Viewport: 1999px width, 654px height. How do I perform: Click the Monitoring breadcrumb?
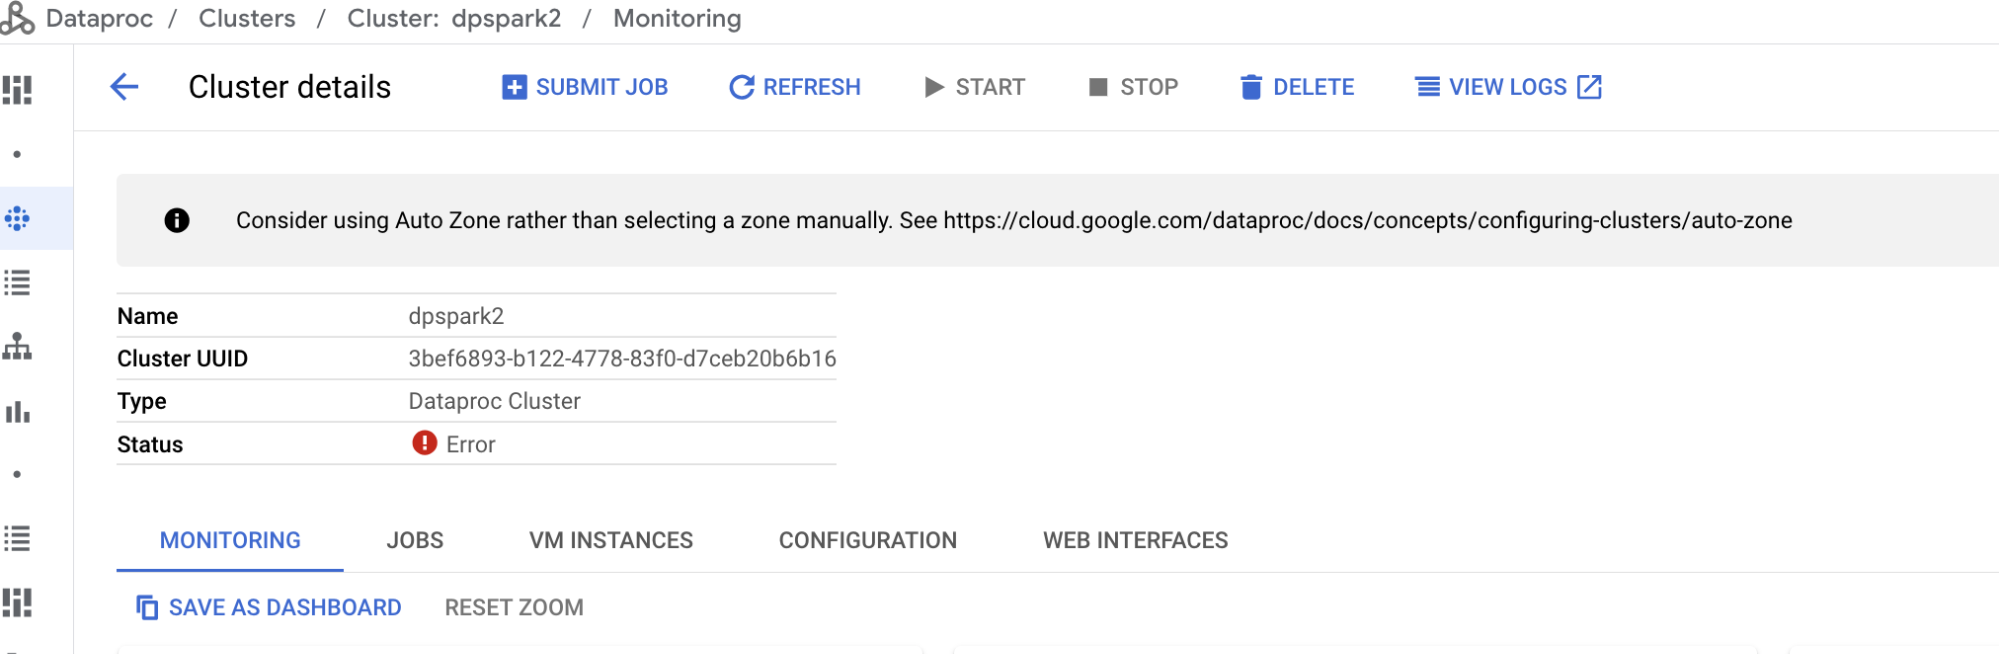[x=677, y=18]
